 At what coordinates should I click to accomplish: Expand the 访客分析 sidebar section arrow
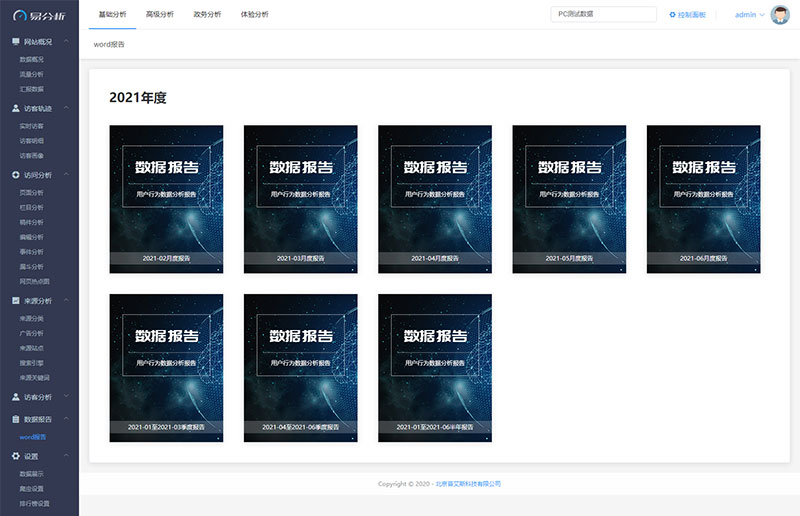pyautogui.click(x=66, y=396)
